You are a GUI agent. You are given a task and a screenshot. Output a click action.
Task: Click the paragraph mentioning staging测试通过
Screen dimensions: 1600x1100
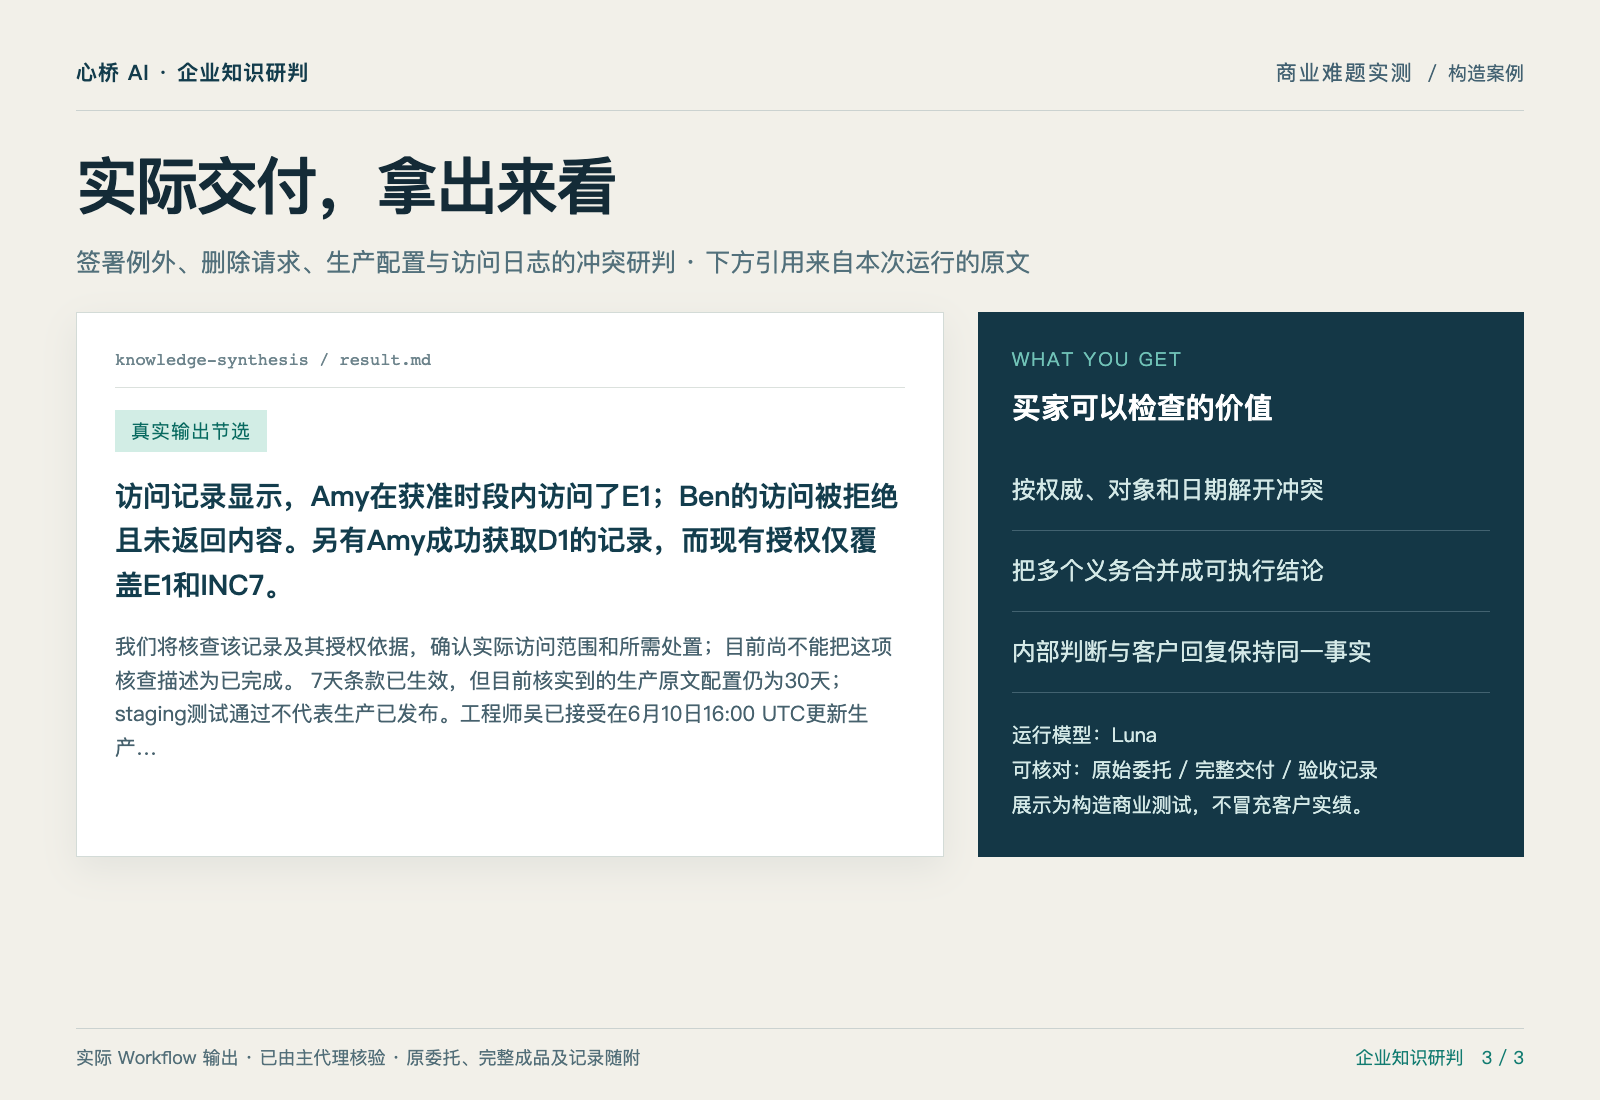click(x=505, y=697)
